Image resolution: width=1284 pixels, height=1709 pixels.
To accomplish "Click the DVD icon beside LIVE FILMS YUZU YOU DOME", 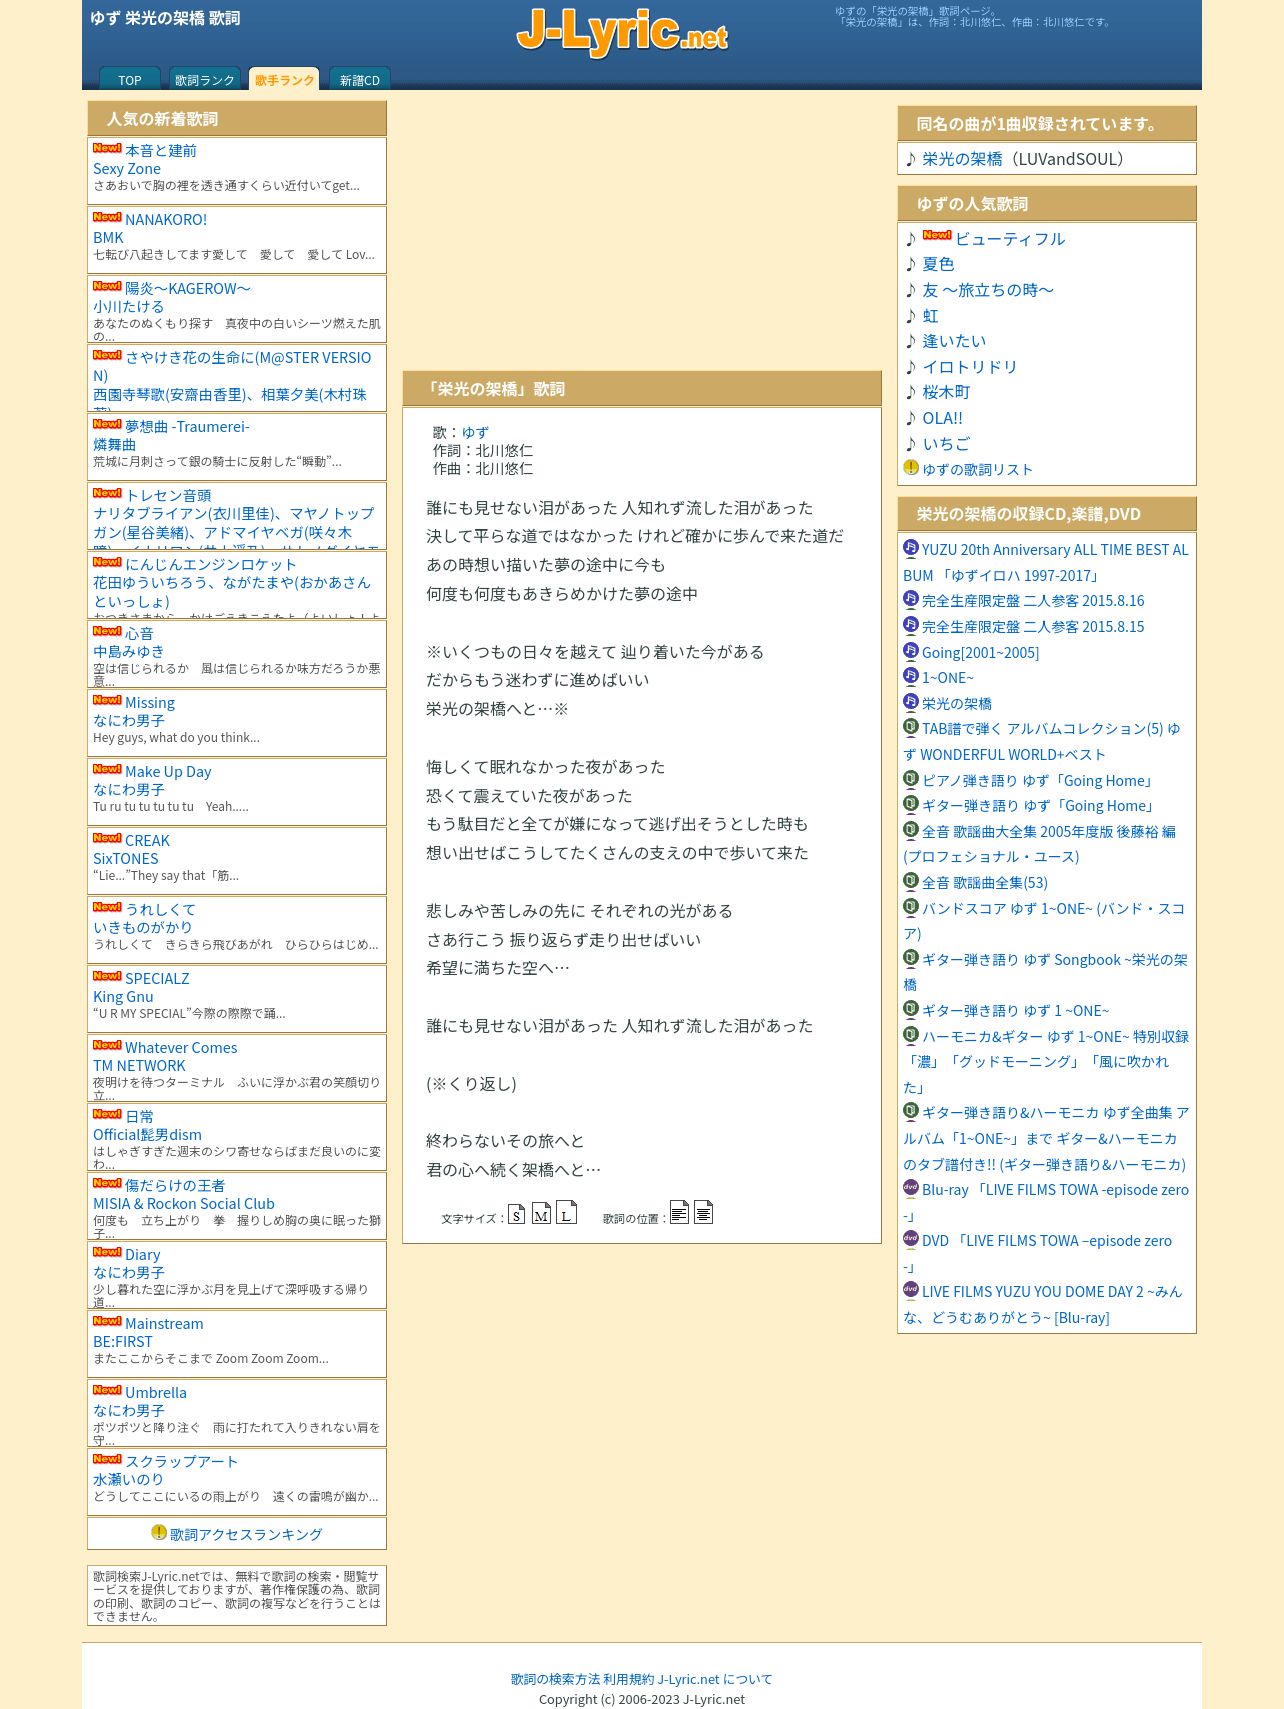I will click(x=910, y=1290).
